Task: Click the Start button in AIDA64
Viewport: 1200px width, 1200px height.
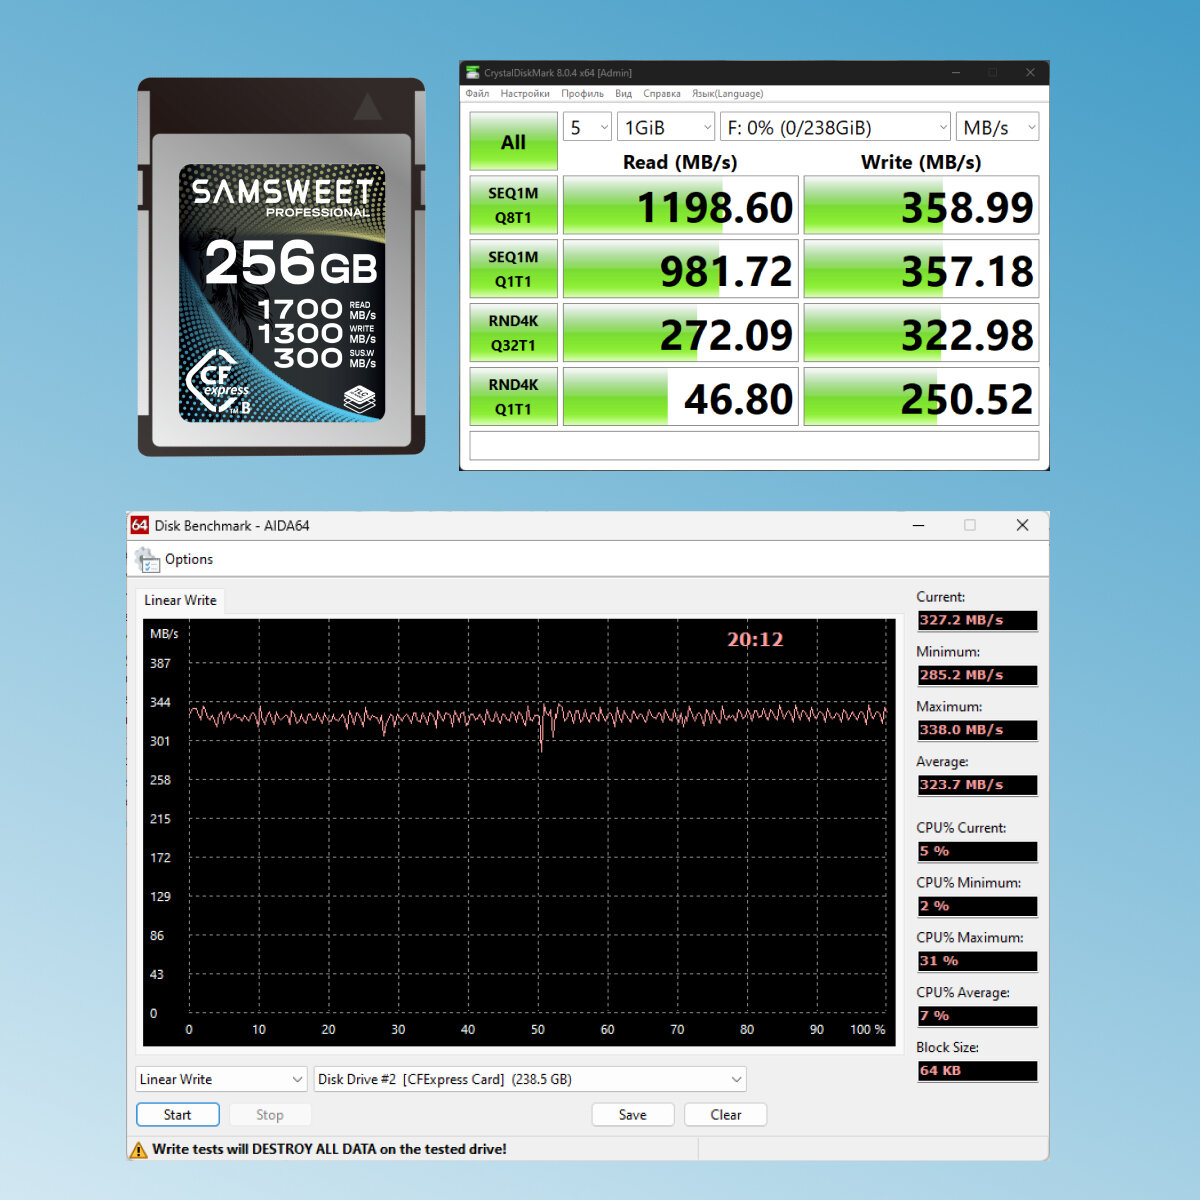Action: point(177,1115)
